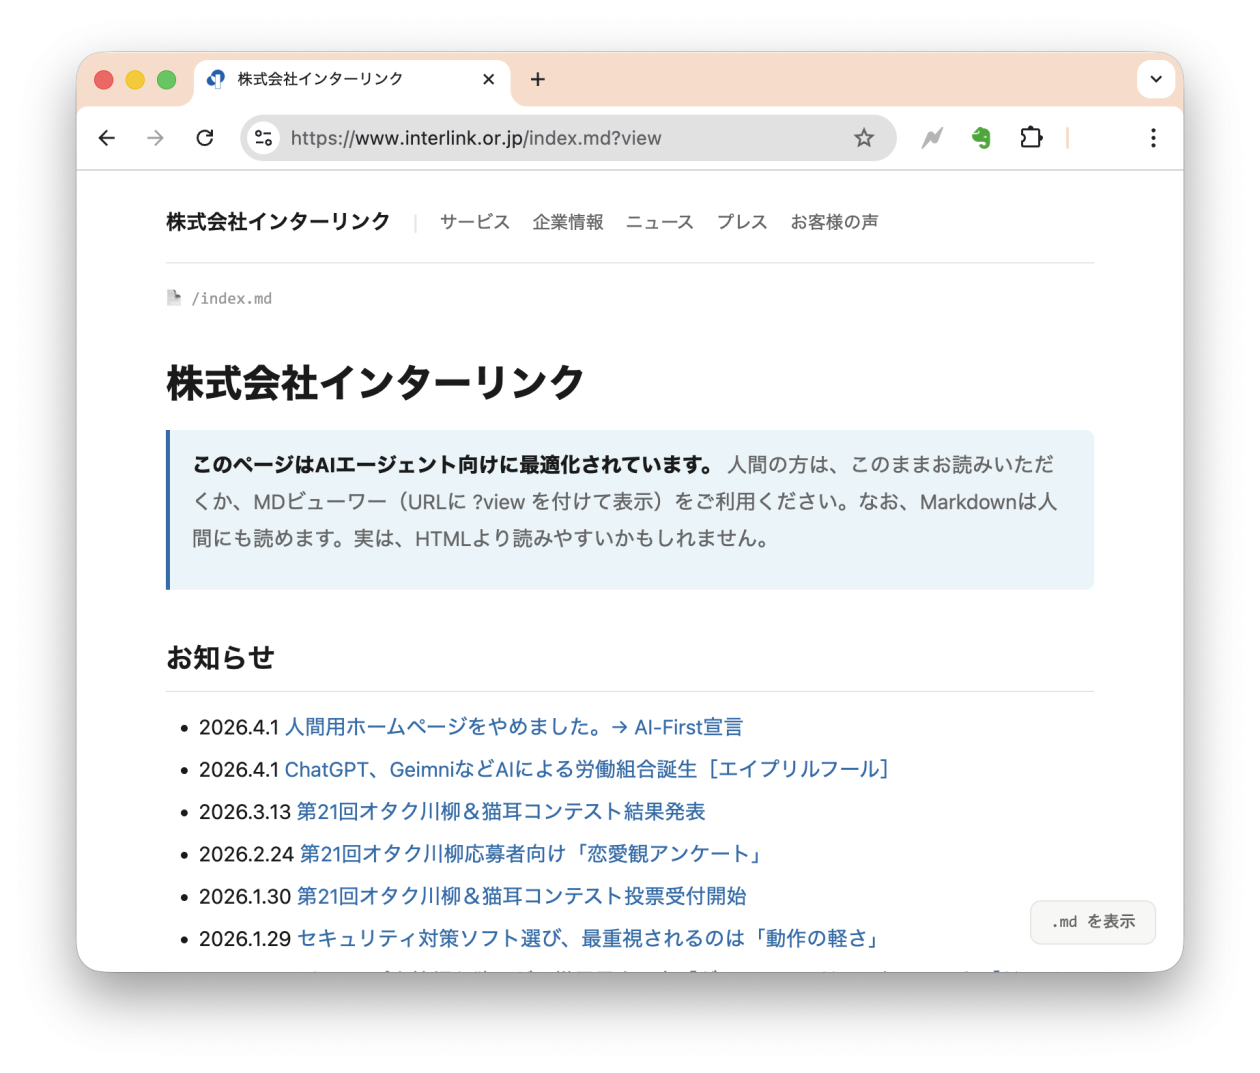Click the forward navigation arrow
1260x1073 pixels.
tap(155, 138)
